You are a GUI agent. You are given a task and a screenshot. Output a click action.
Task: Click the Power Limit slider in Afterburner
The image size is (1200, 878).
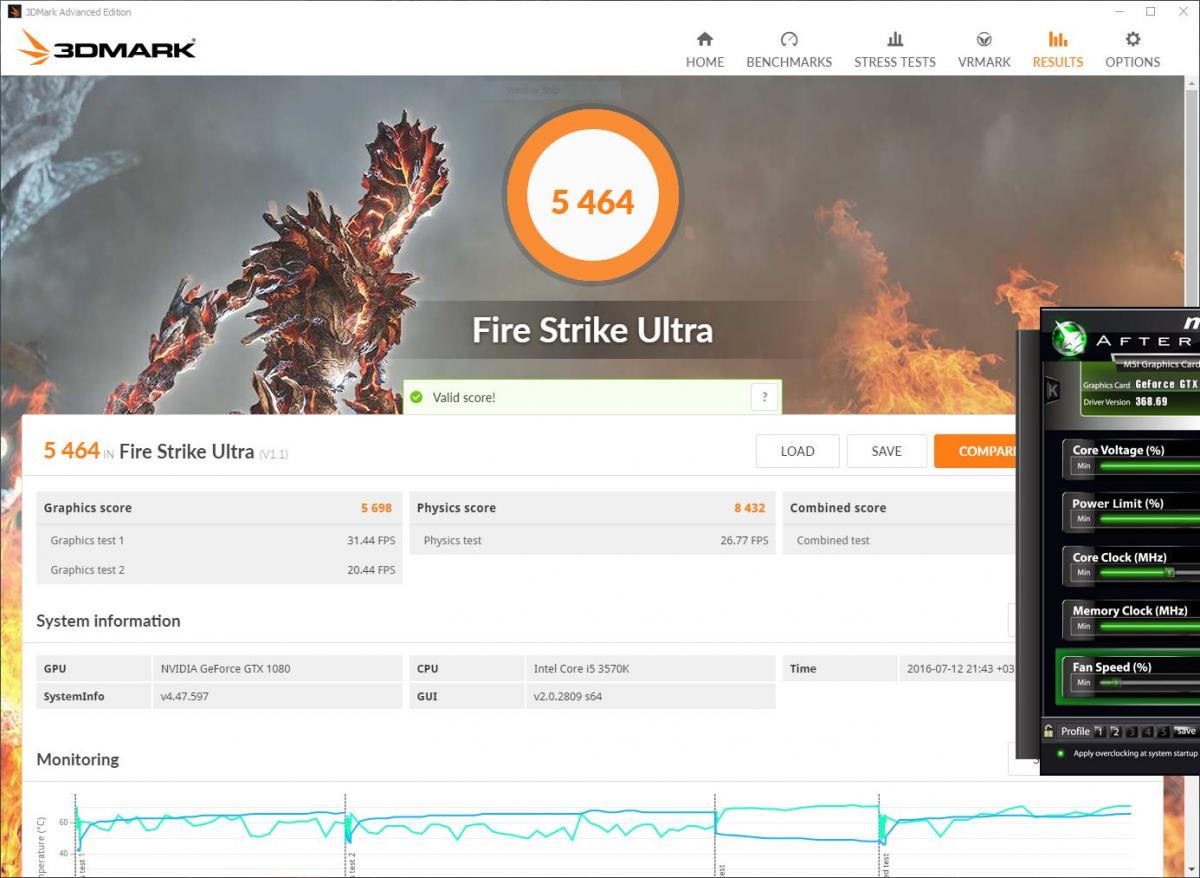click(x=1149, y=519)
